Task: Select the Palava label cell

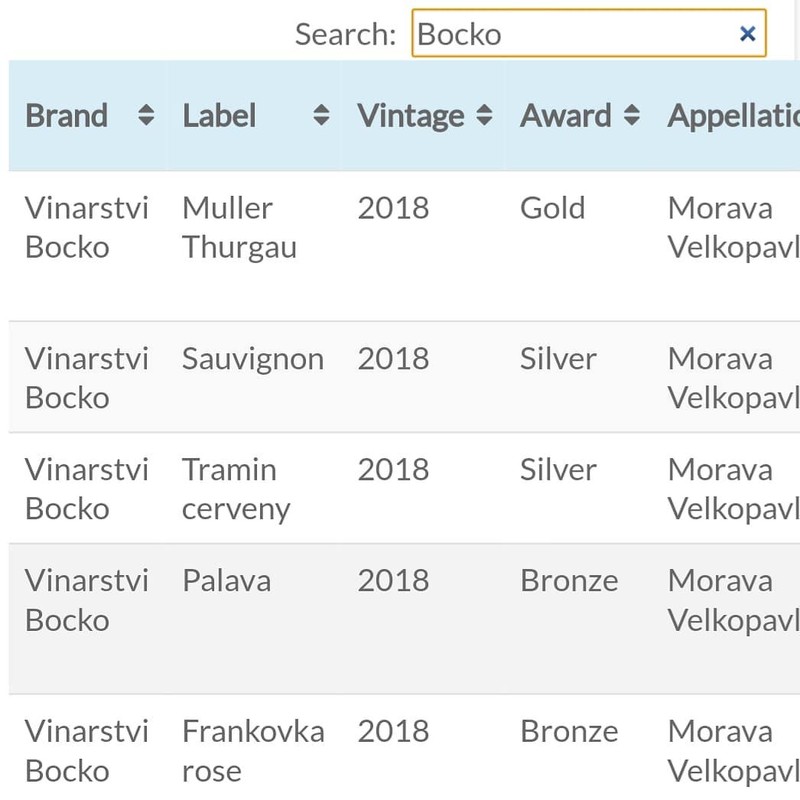Action: [226, 581]
